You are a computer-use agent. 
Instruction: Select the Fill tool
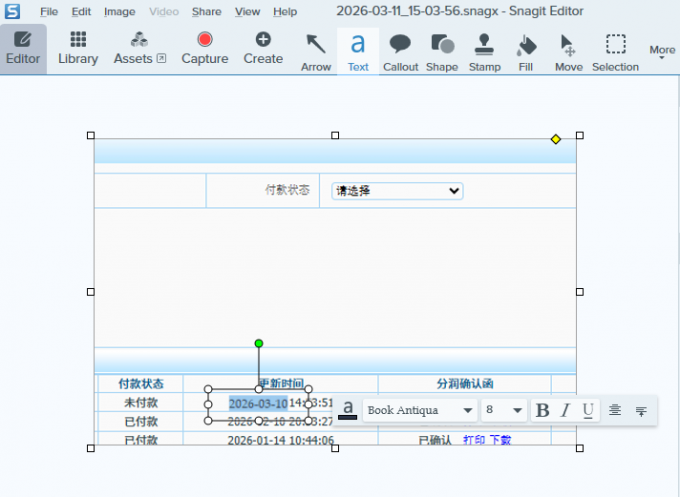coord(526,52)
